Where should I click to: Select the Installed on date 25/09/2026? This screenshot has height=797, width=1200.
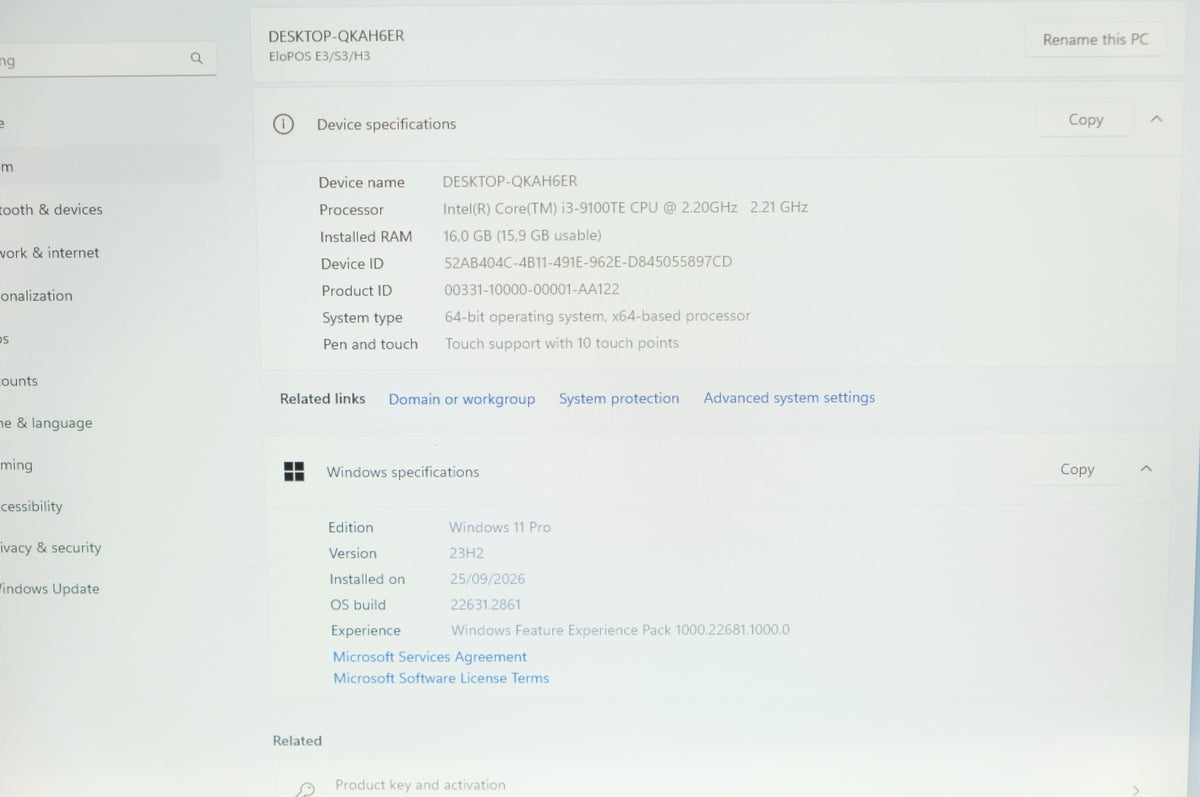[487, 579]
